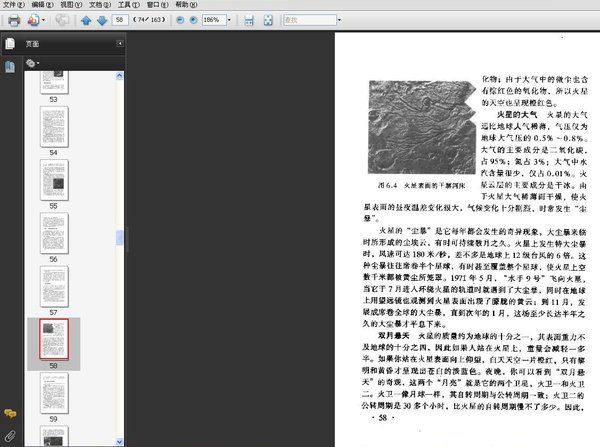This screenshot has width=600, height=447.
Task: Go to previous page with up arrow
Action: pos(85,20)
